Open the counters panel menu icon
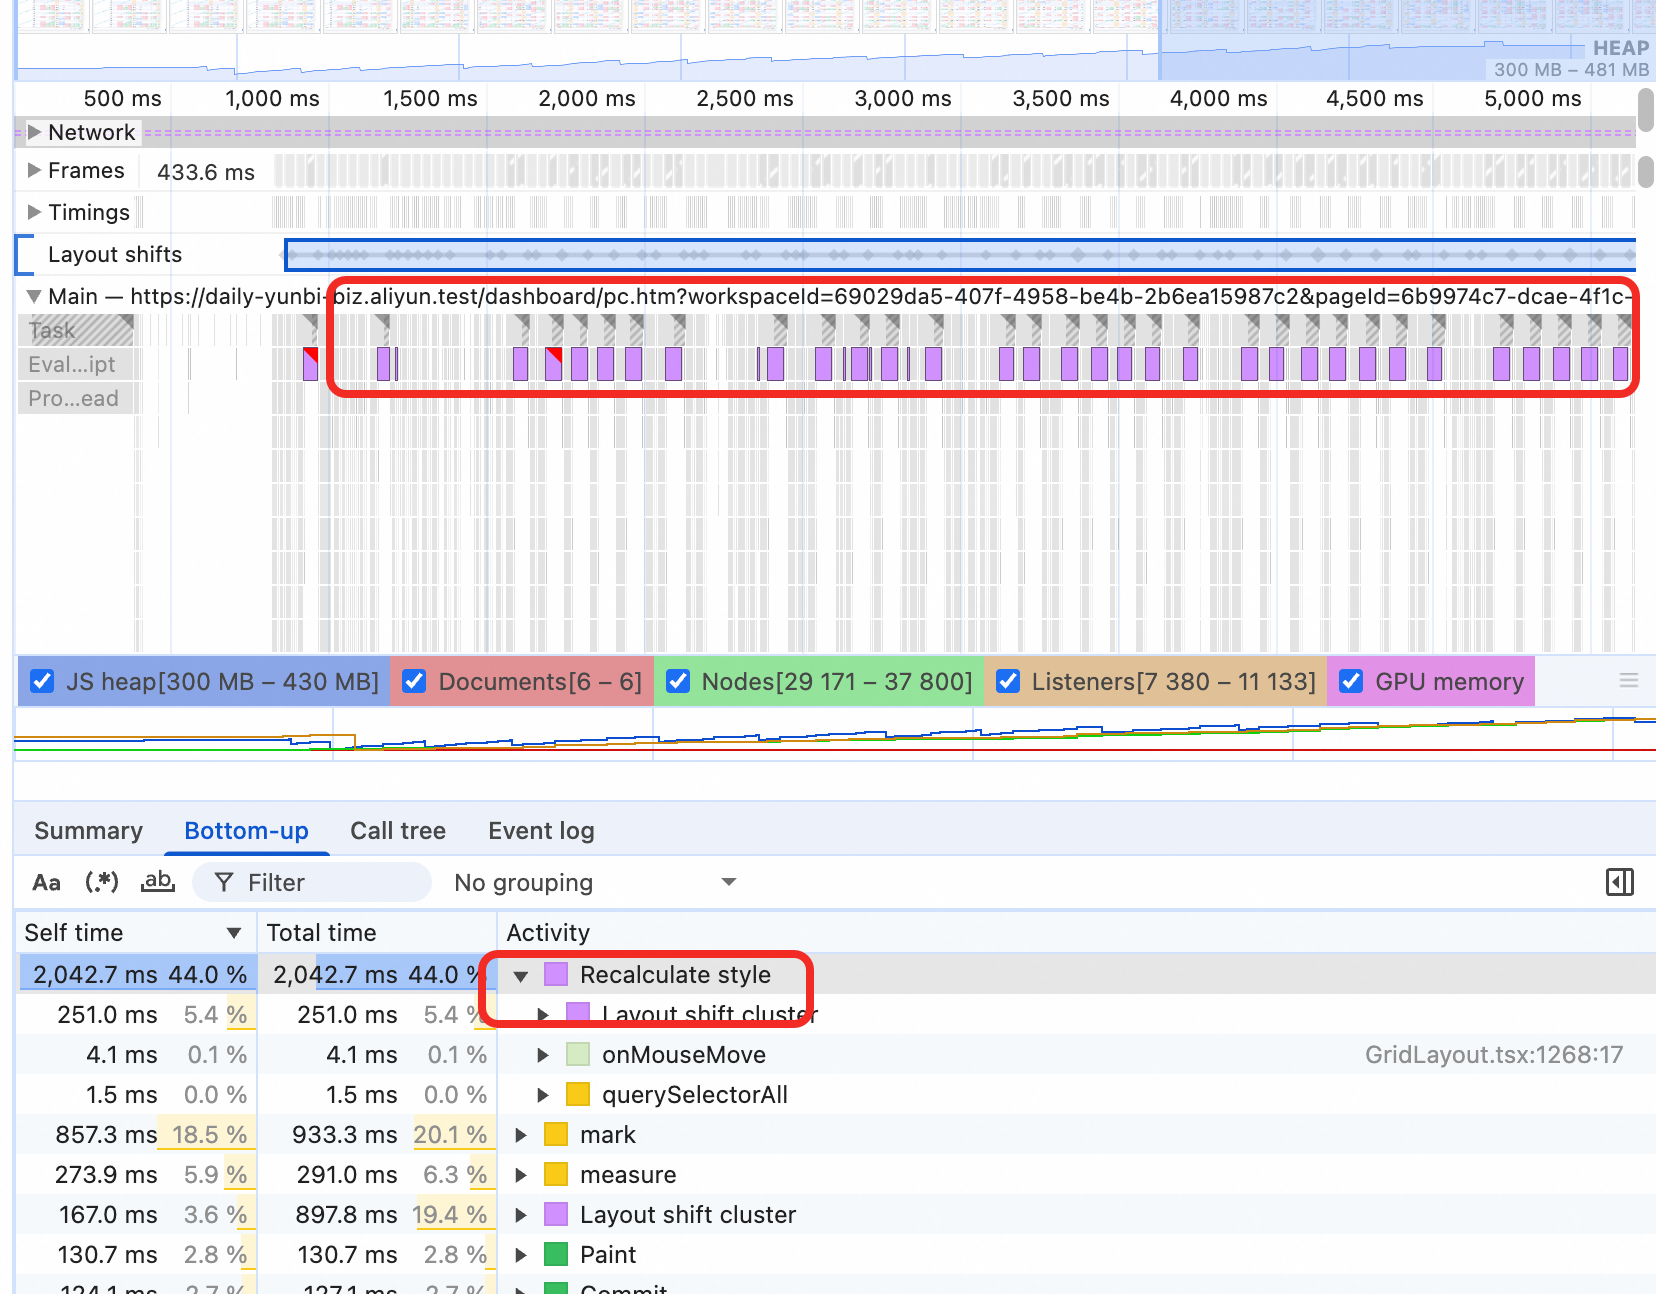This screenshot has height=1294, width=1656. (1628, 681)
